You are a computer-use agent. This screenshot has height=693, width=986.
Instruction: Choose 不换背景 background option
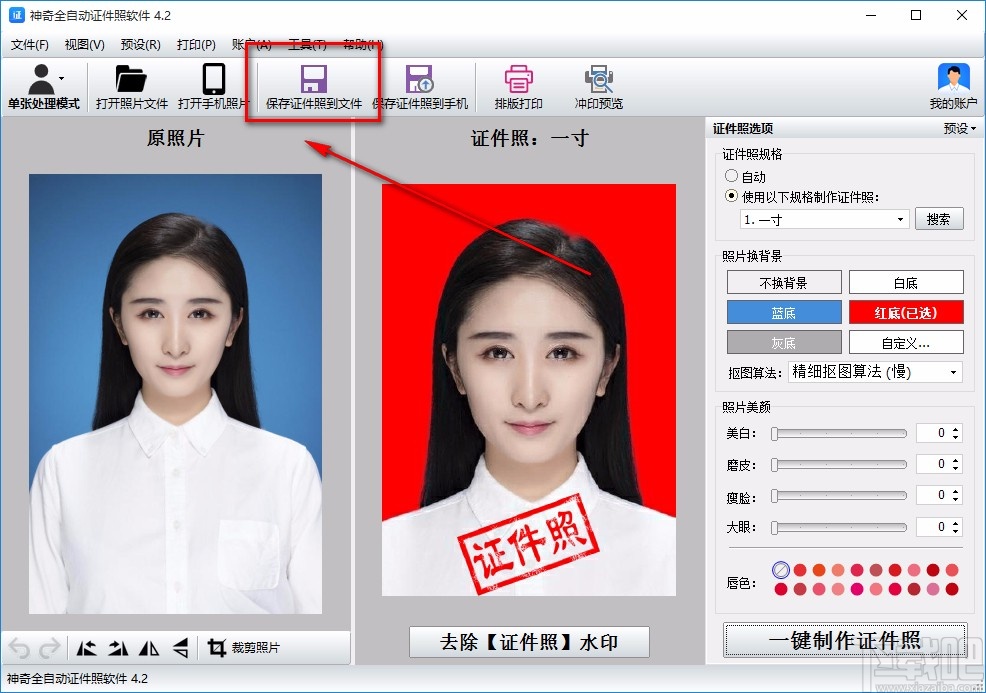(784, 282)
